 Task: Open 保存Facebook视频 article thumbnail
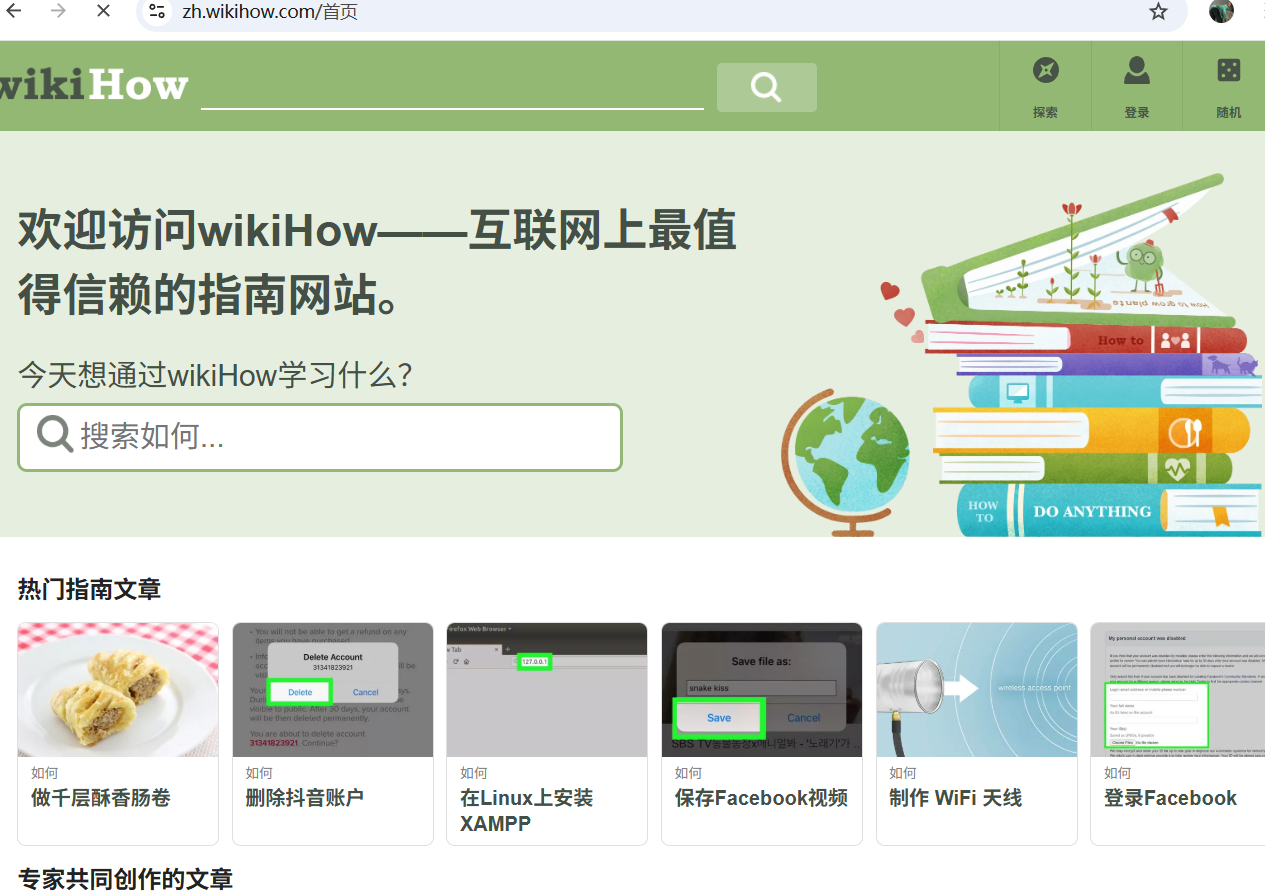762,690
